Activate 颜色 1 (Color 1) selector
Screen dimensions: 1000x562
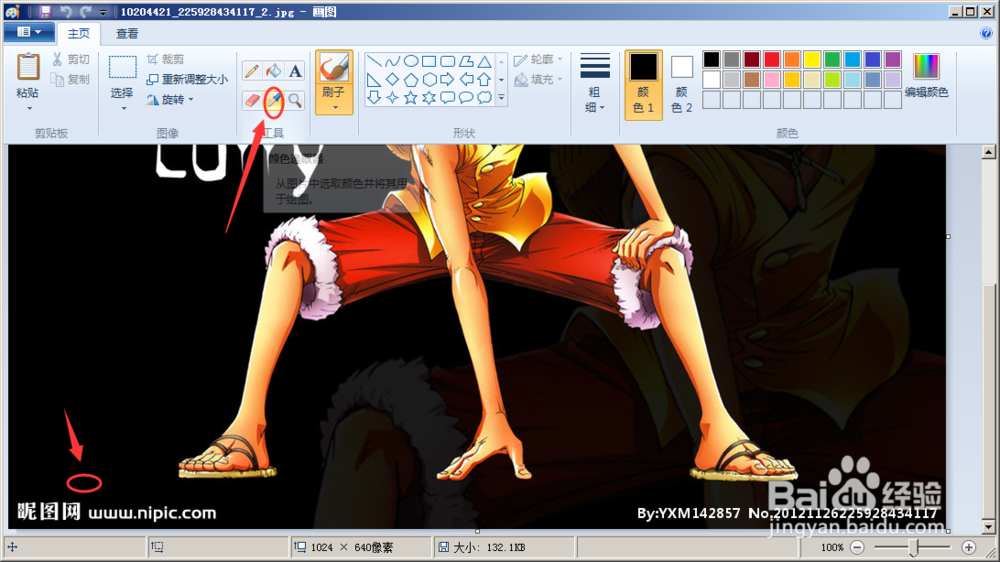tap(643, 84)
